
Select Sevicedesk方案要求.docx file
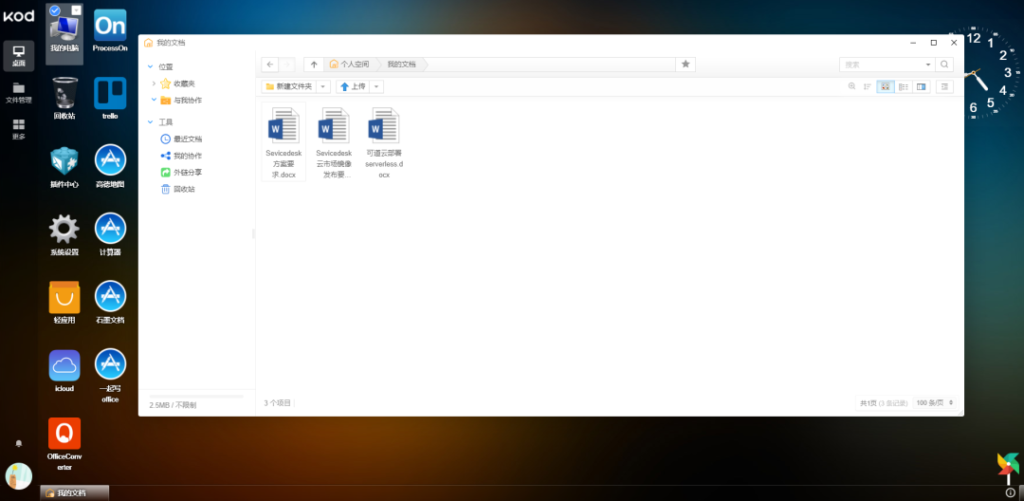tap(283, 142)
